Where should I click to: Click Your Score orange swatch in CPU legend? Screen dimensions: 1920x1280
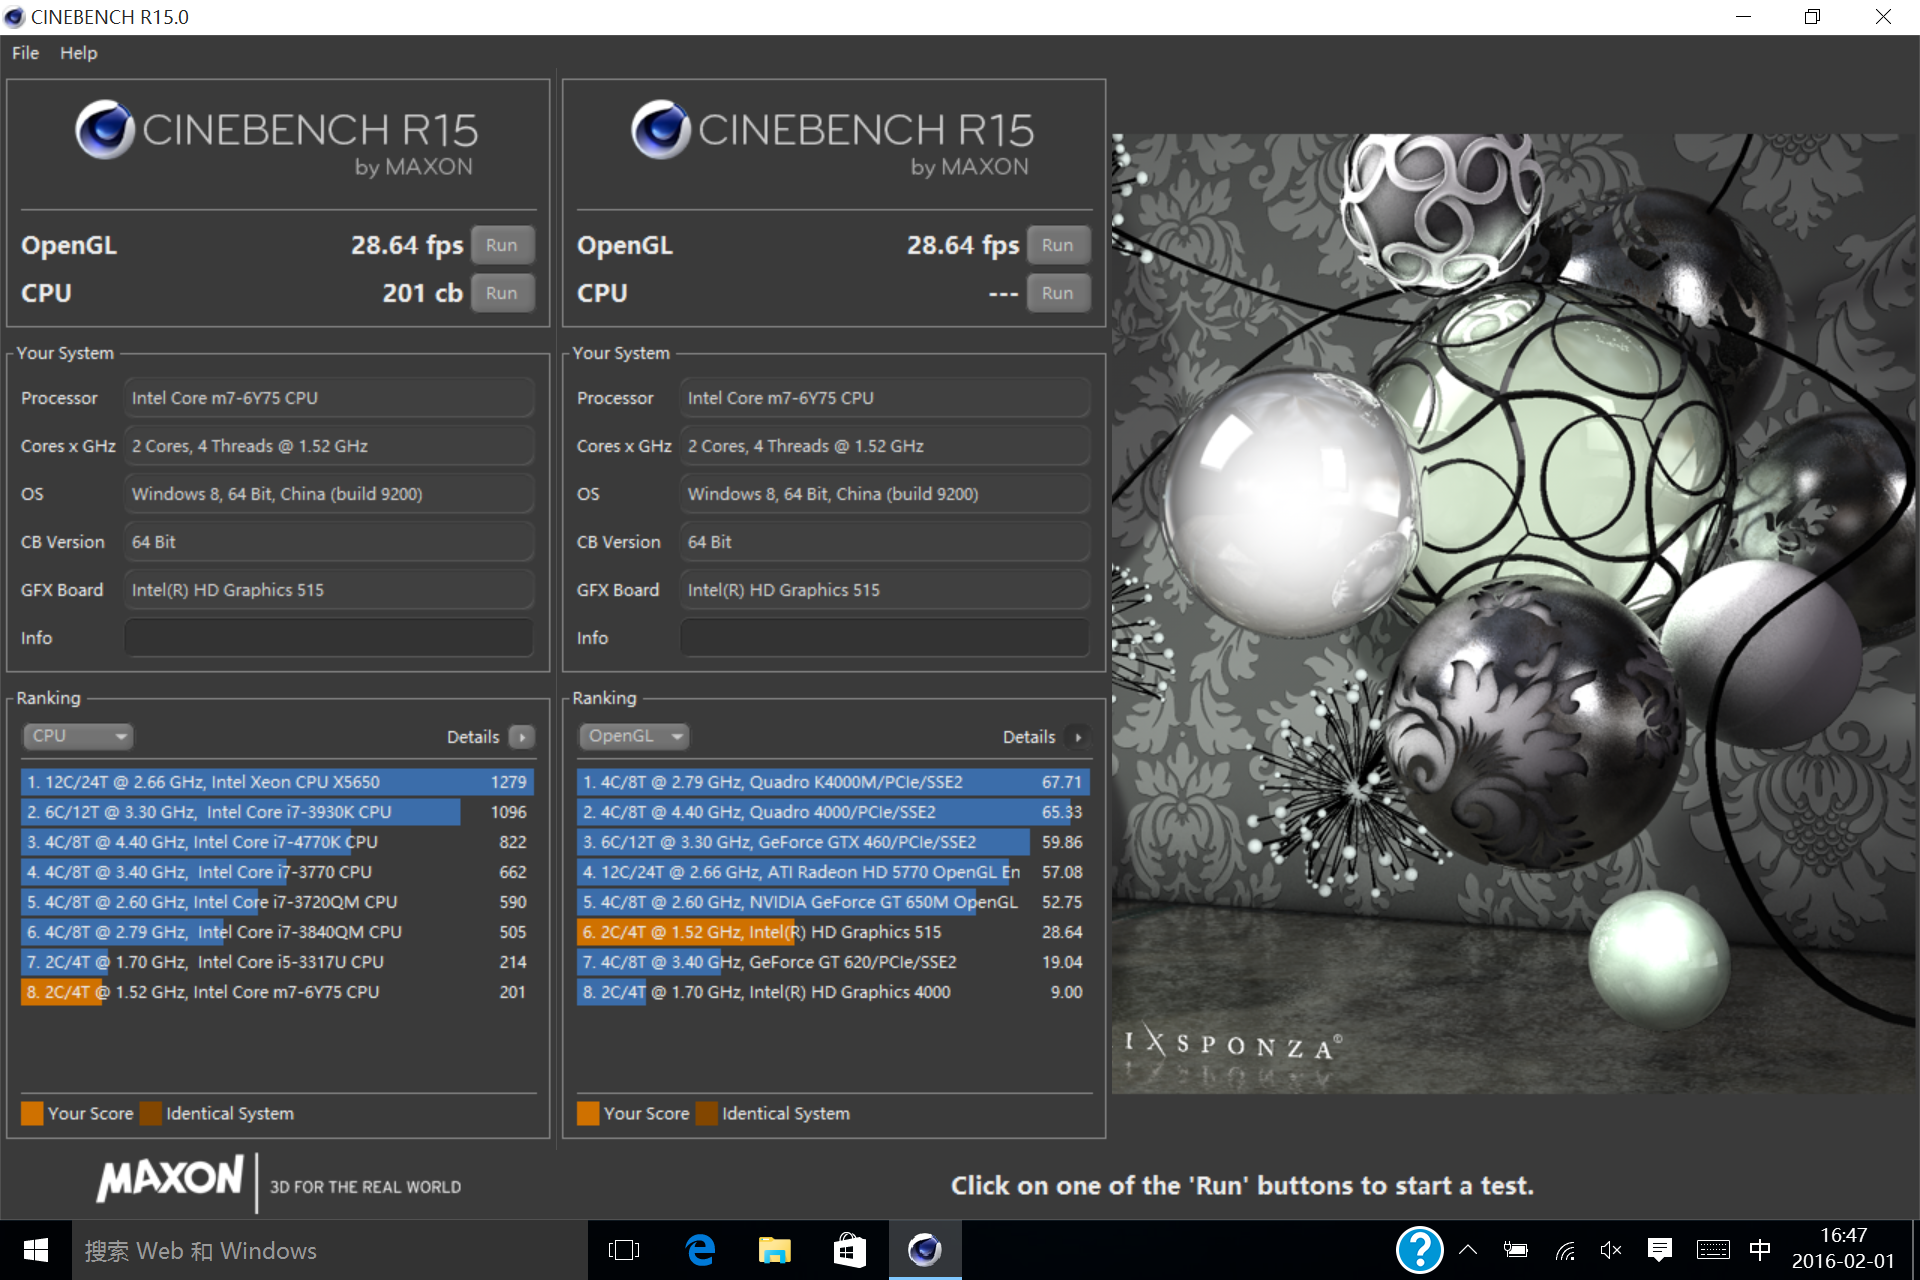click(x=32, y=1113)
